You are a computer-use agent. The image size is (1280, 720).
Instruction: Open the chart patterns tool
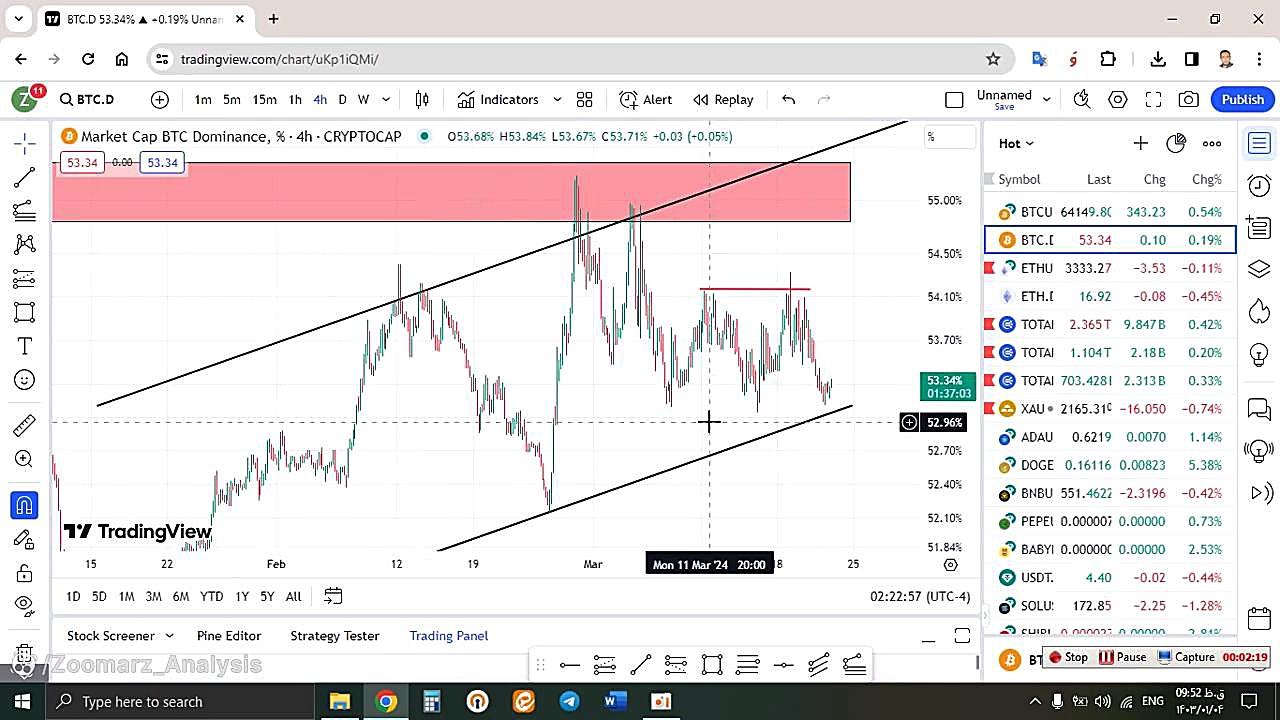[x=25, y=244]
